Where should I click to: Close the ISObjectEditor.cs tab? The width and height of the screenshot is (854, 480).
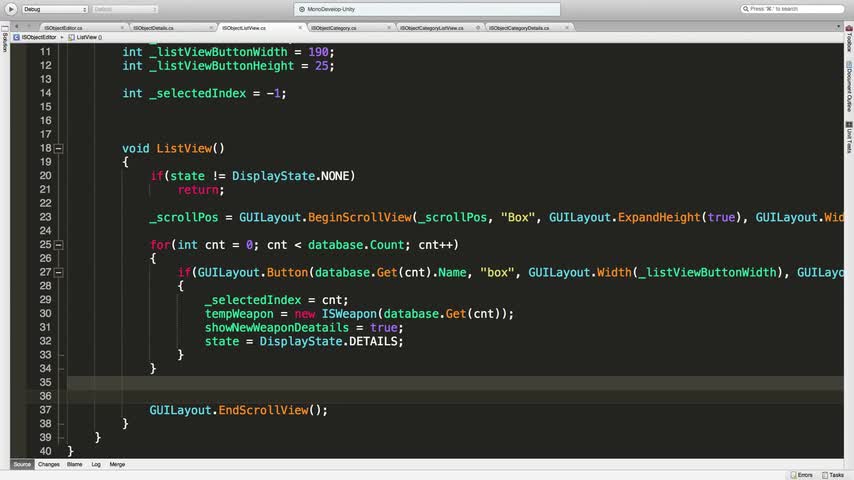(122, 28)
